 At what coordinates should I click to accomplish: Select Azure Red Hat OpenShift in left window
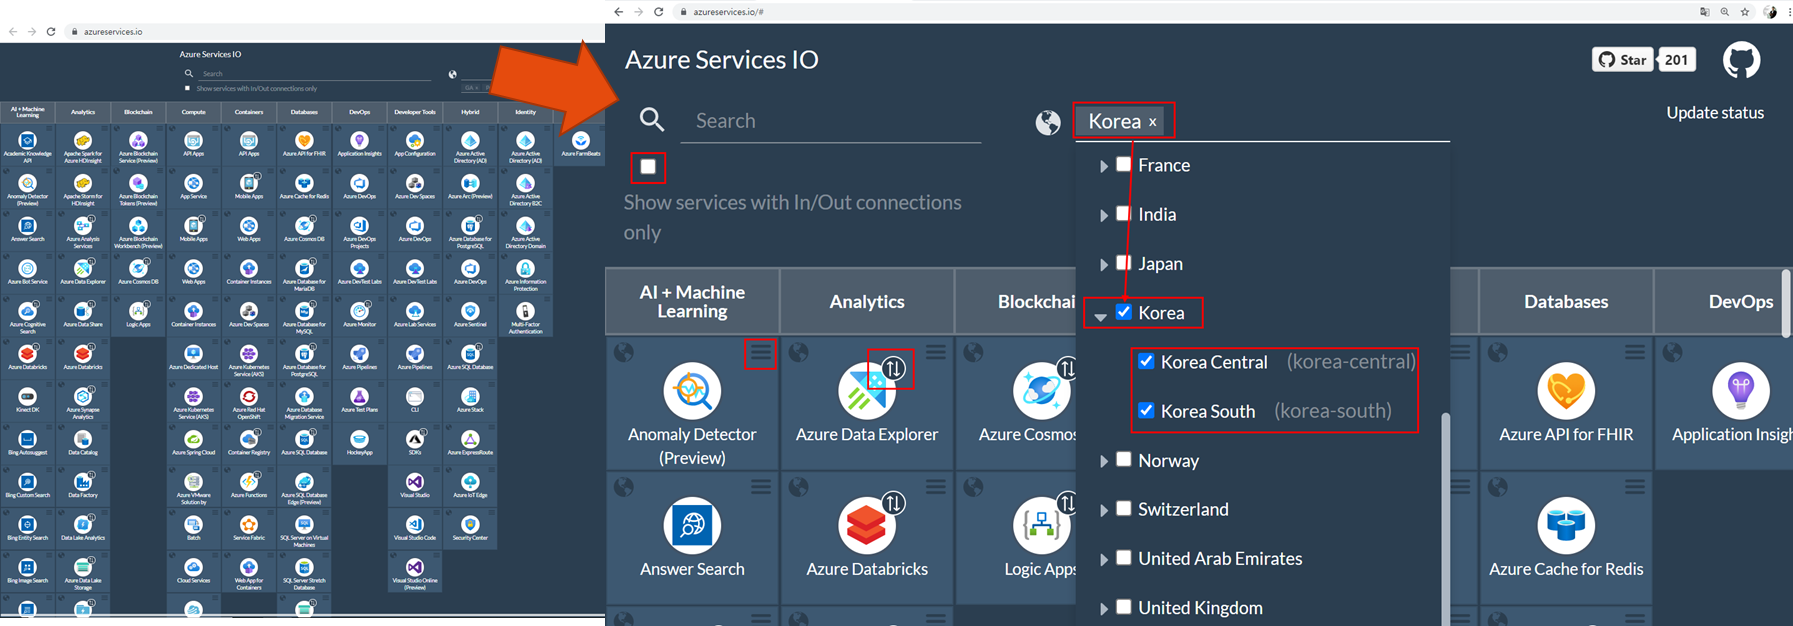tap(249, 403)
